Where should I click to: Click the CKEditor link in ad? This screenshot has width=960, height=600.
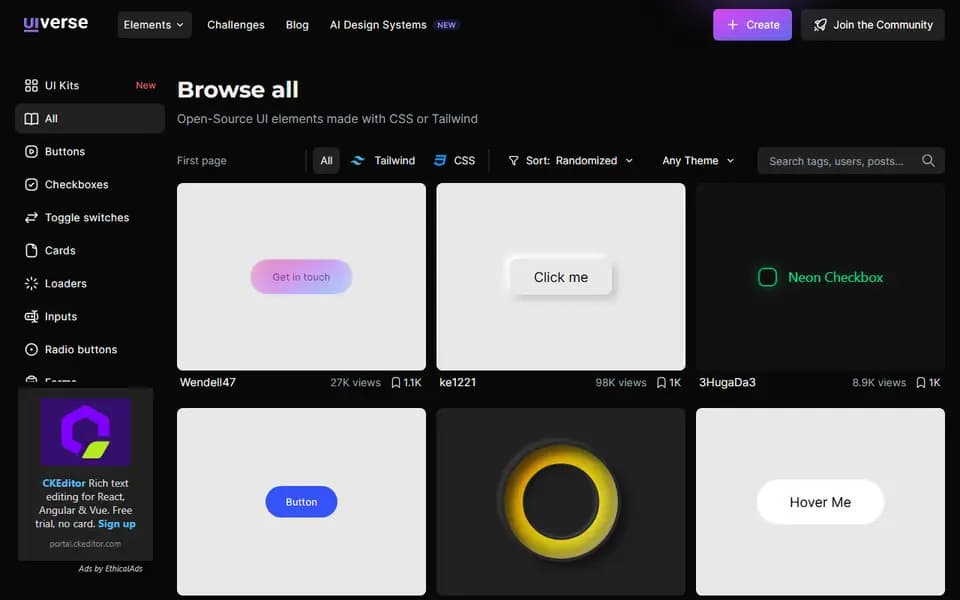64,483
